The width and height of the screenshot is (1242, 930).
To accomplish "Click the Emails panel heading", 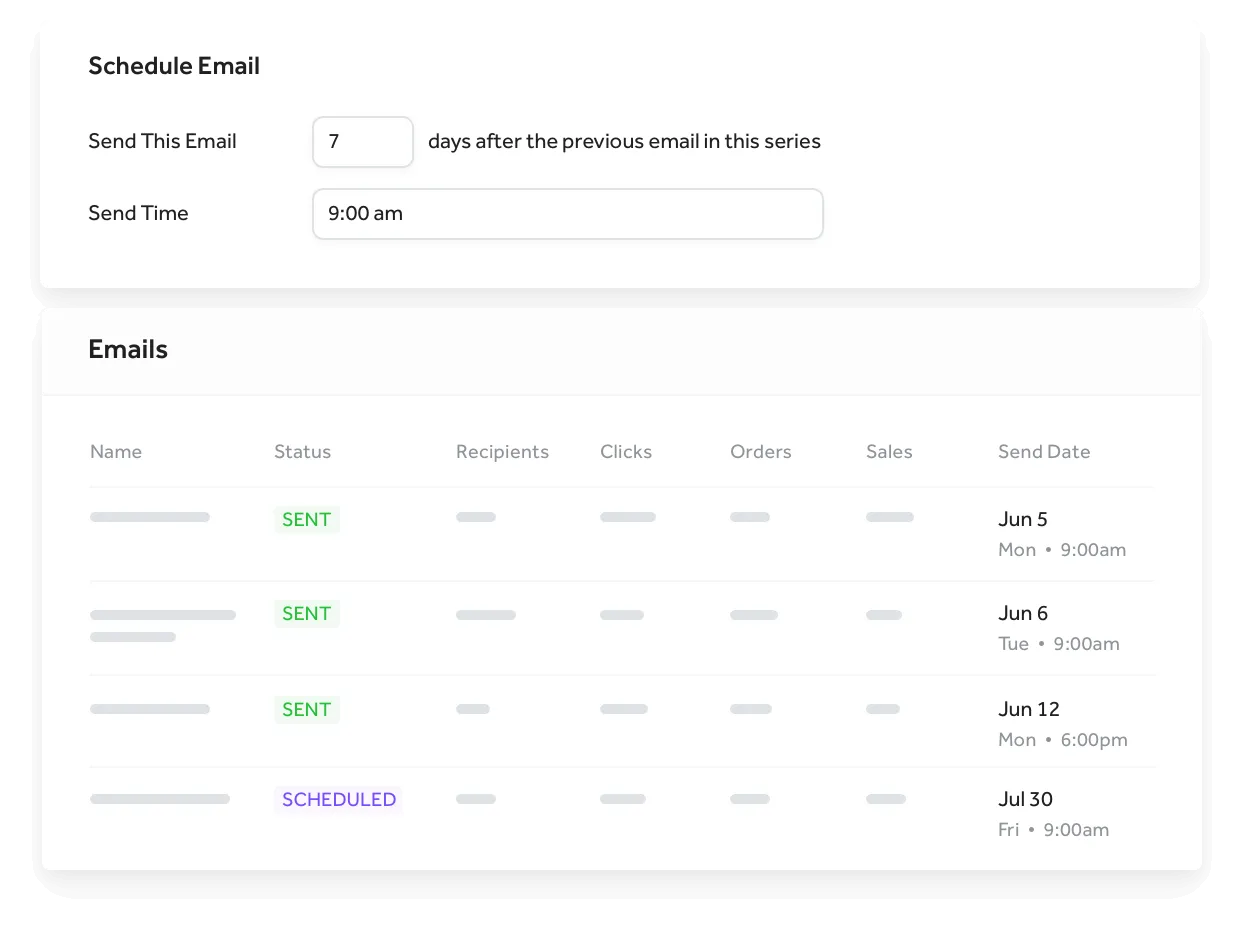I will pyautogui.click(x=128, y=349).
